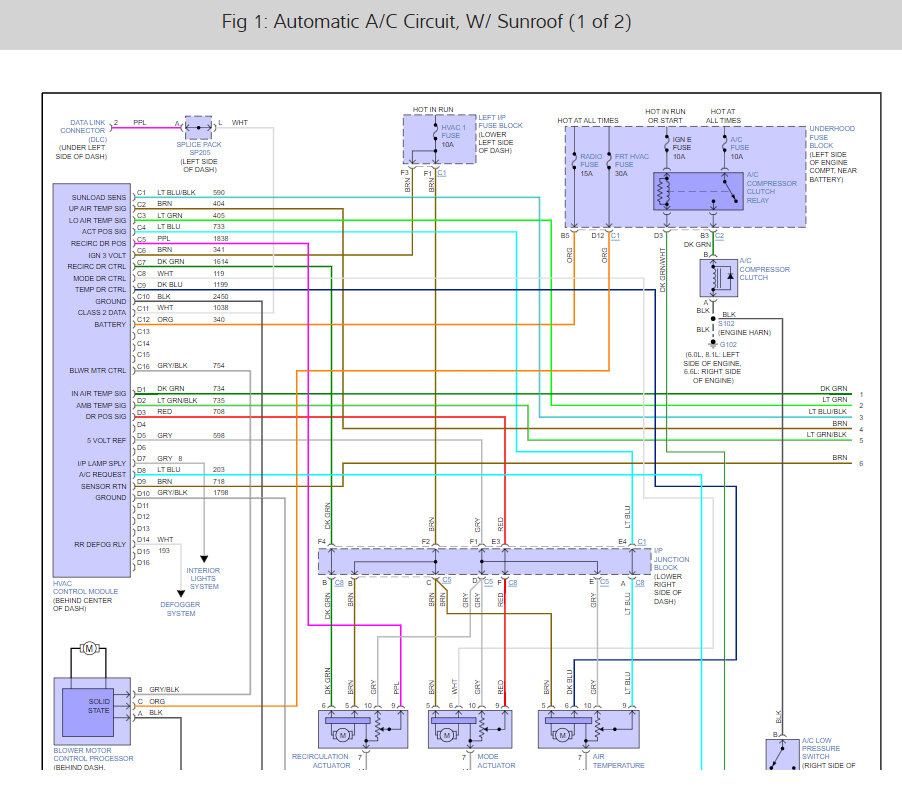Click the 'DEFOGGER SYSTEM' label
The height and width of the screenshot is (799, 902).
pyautogui.click(x=181, y=609)
